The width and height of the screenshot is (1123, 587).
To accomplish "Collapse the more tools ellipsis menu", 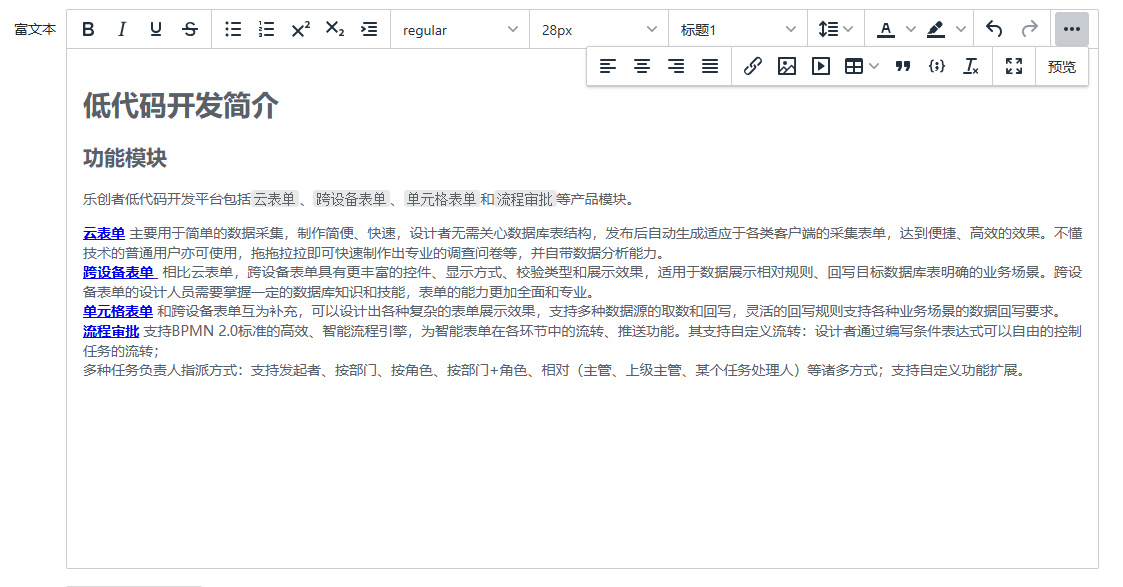I will (1072, 30).
